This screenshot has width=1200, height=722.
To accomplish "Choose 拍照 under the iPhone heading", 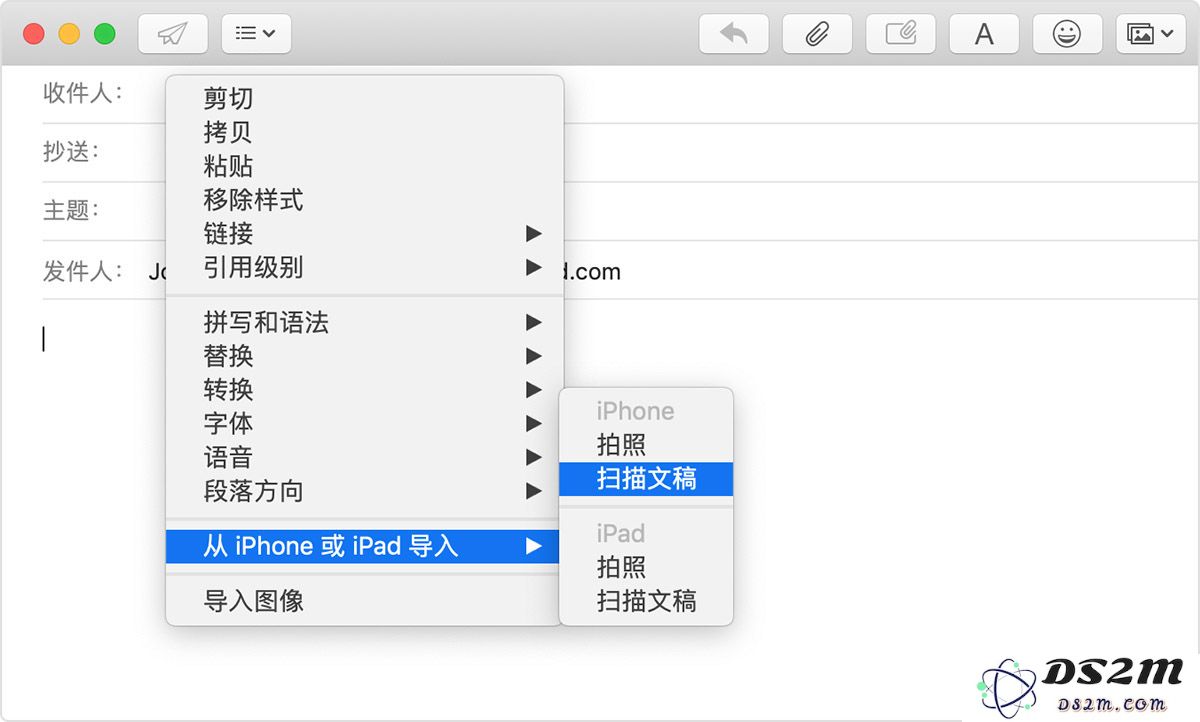I will tap(646, 445).
